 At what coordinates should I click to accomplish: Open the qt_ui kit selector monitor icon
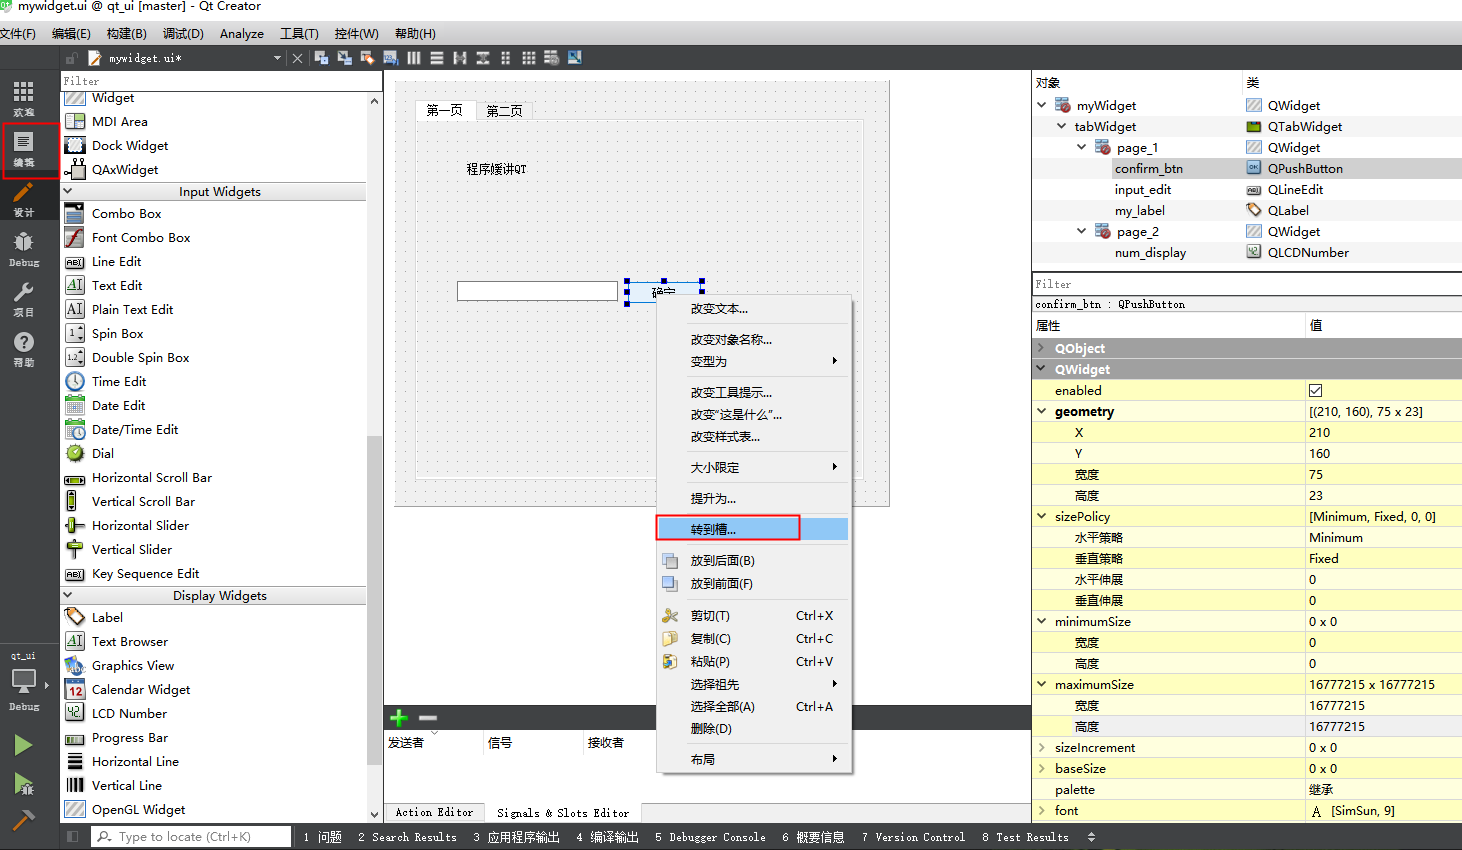tap(24, 681)
